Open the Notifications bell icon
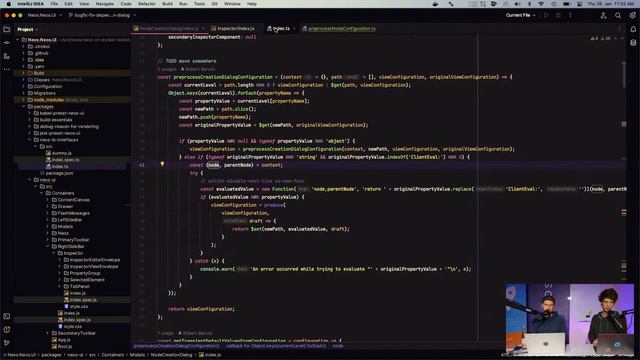 click(633, 29)
